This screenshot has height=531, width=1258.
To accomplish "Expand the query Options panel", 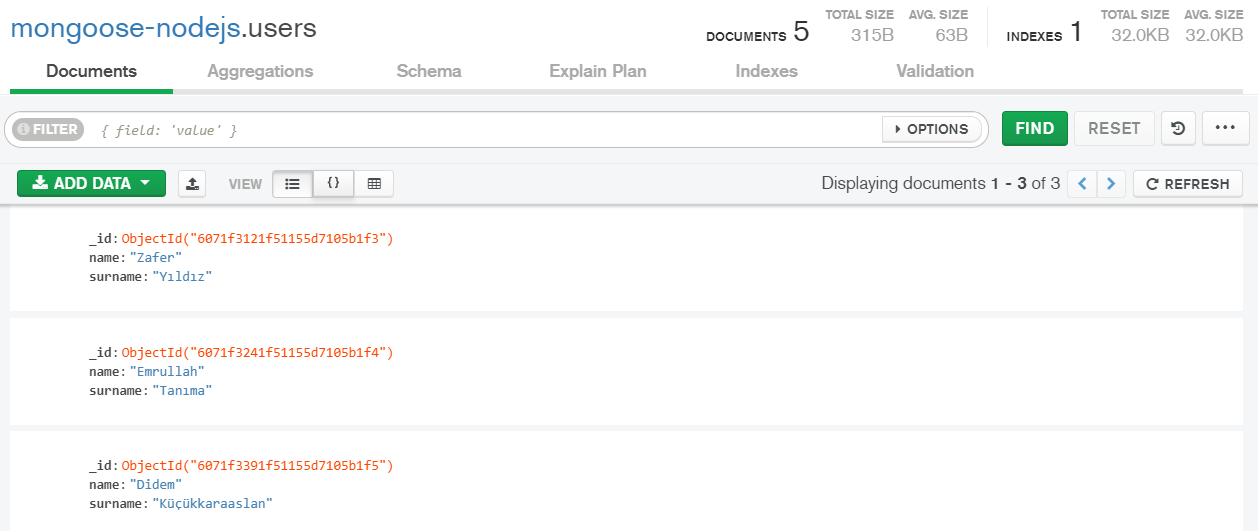I will (x=931, y=129).
